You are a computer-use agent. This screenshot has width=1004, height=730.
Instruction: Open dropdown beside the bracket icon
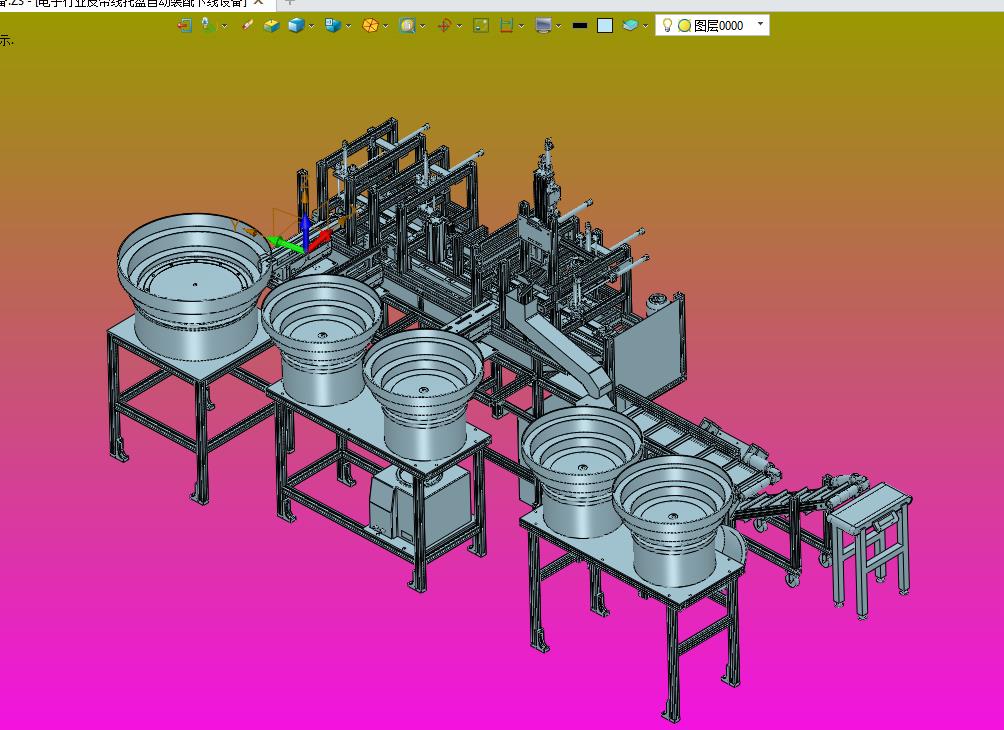coord(521,26)
